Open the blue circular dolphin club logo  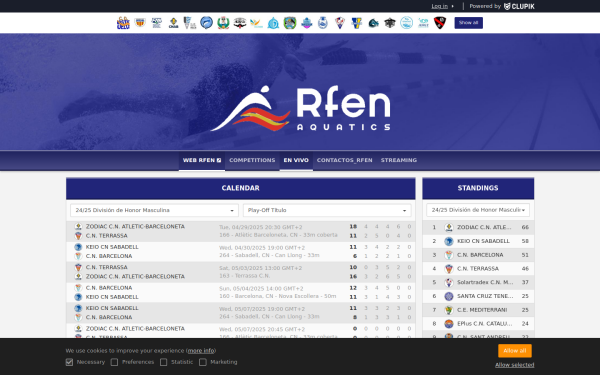[x=207, y=23]
